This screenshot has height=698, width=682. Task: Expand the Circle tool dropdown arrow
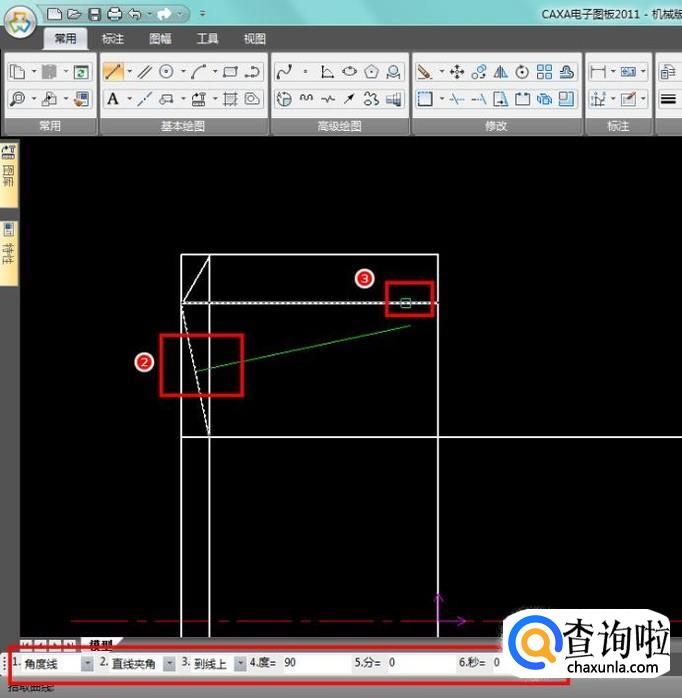point(183,71)
